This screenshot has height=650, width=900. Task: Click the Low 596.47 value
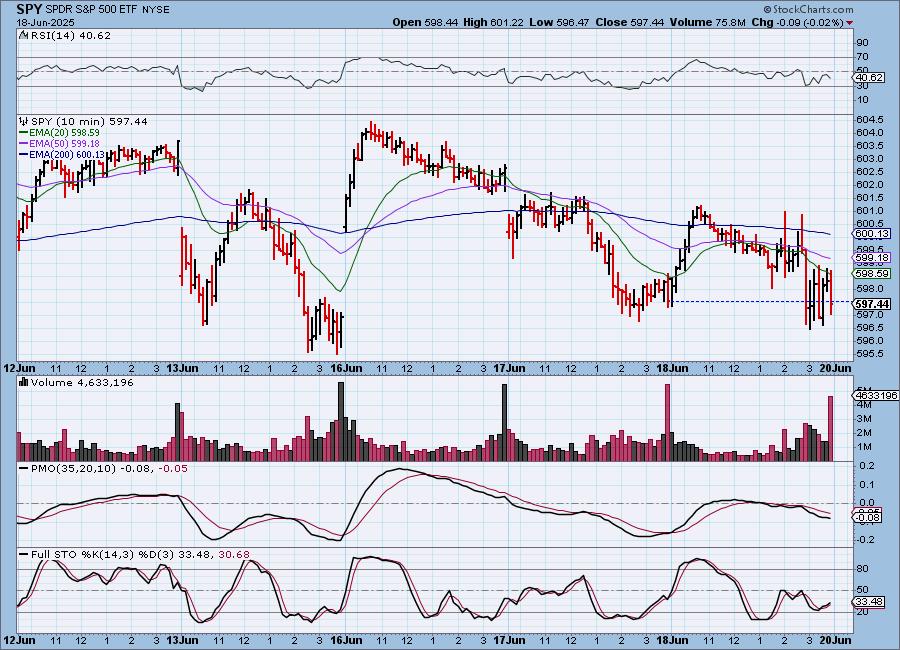(559, 22)
